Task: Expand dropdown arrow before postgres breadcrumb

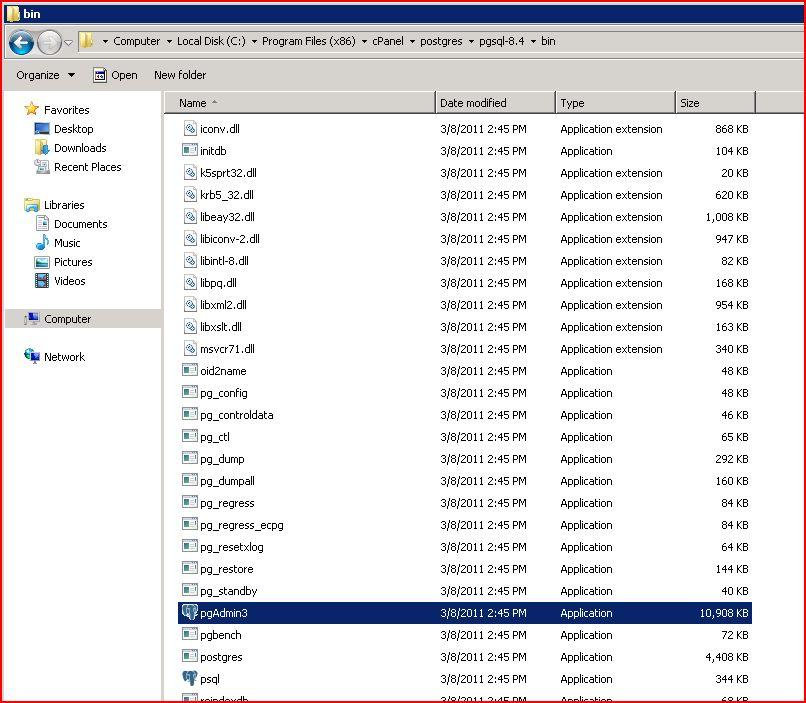Action: coord(412,41)
